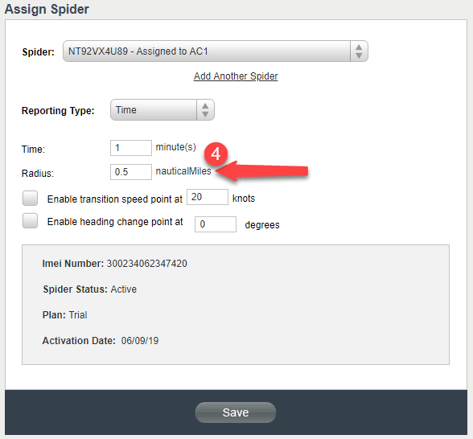Click the Activation Date value
473x439 pixels.
(140, 341)
